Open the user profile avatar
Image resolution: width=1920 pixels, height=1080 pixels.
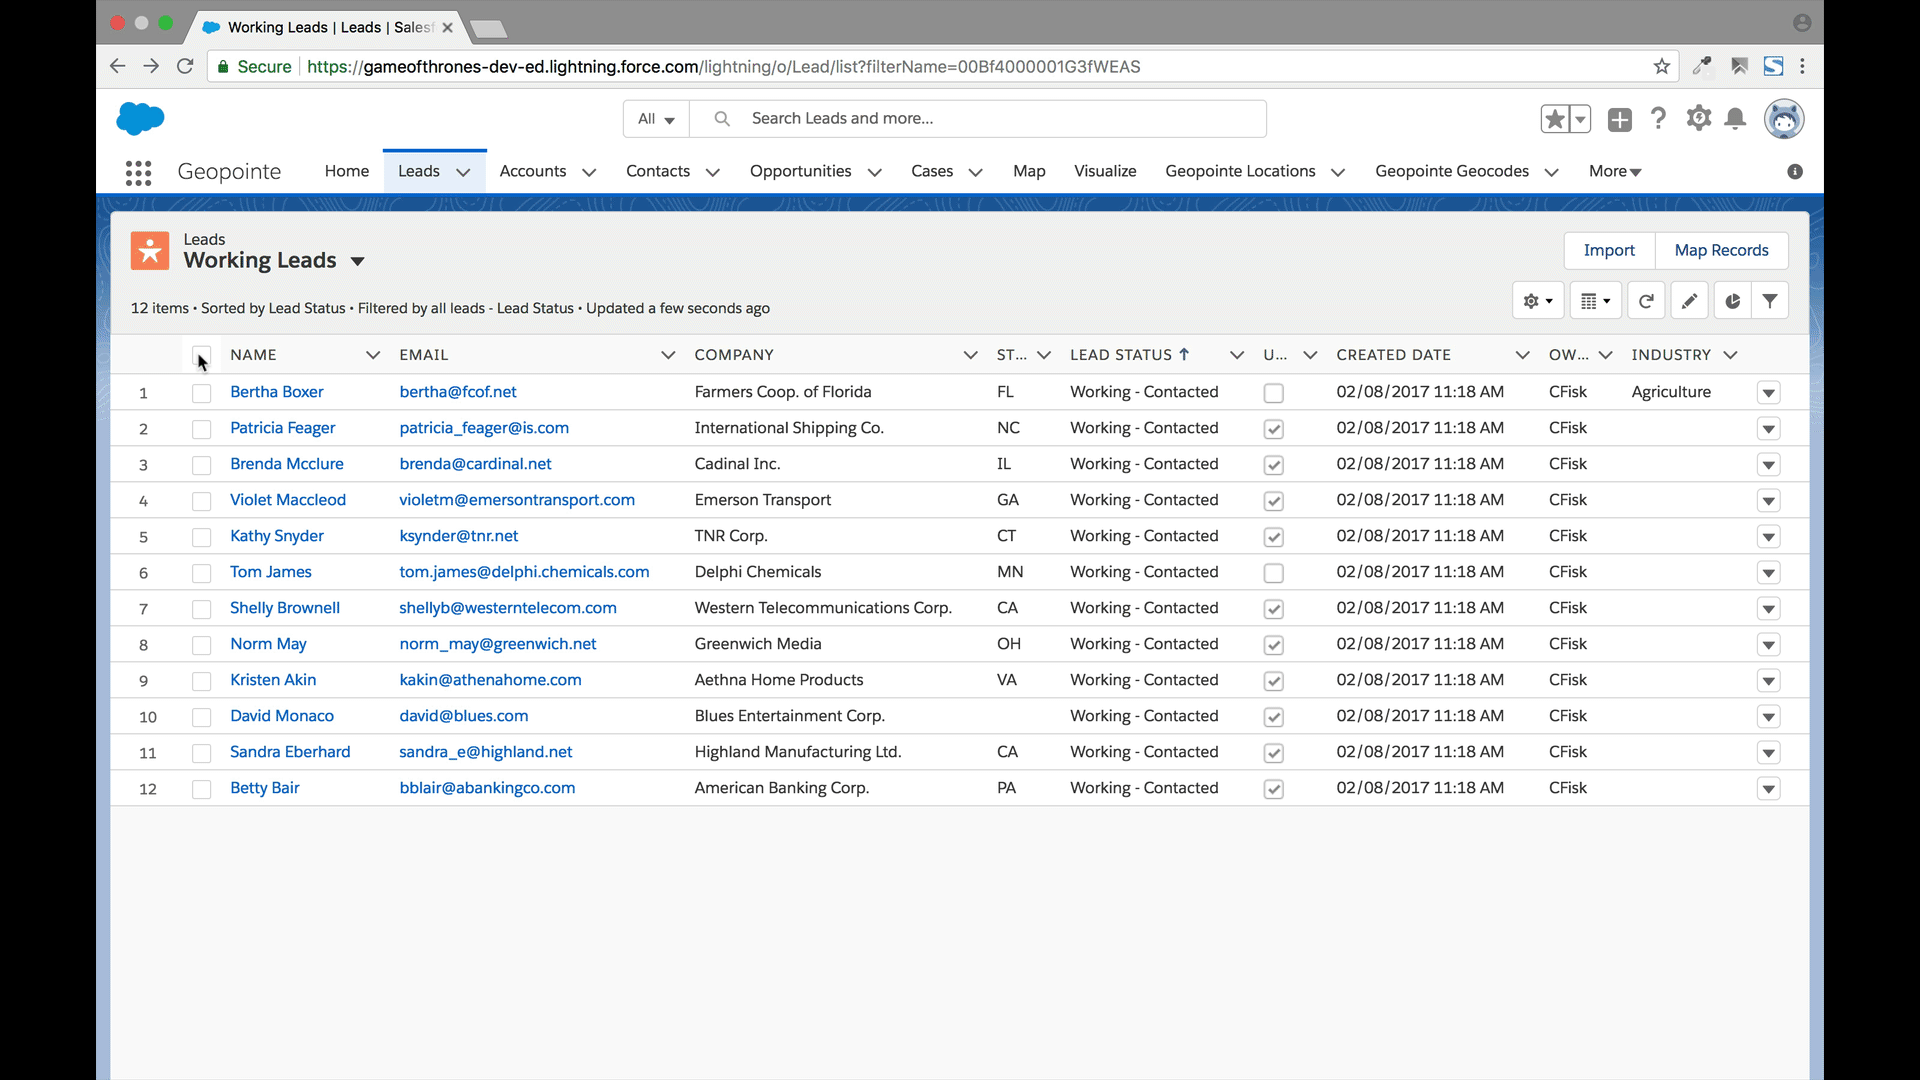tap(1784, 119)
